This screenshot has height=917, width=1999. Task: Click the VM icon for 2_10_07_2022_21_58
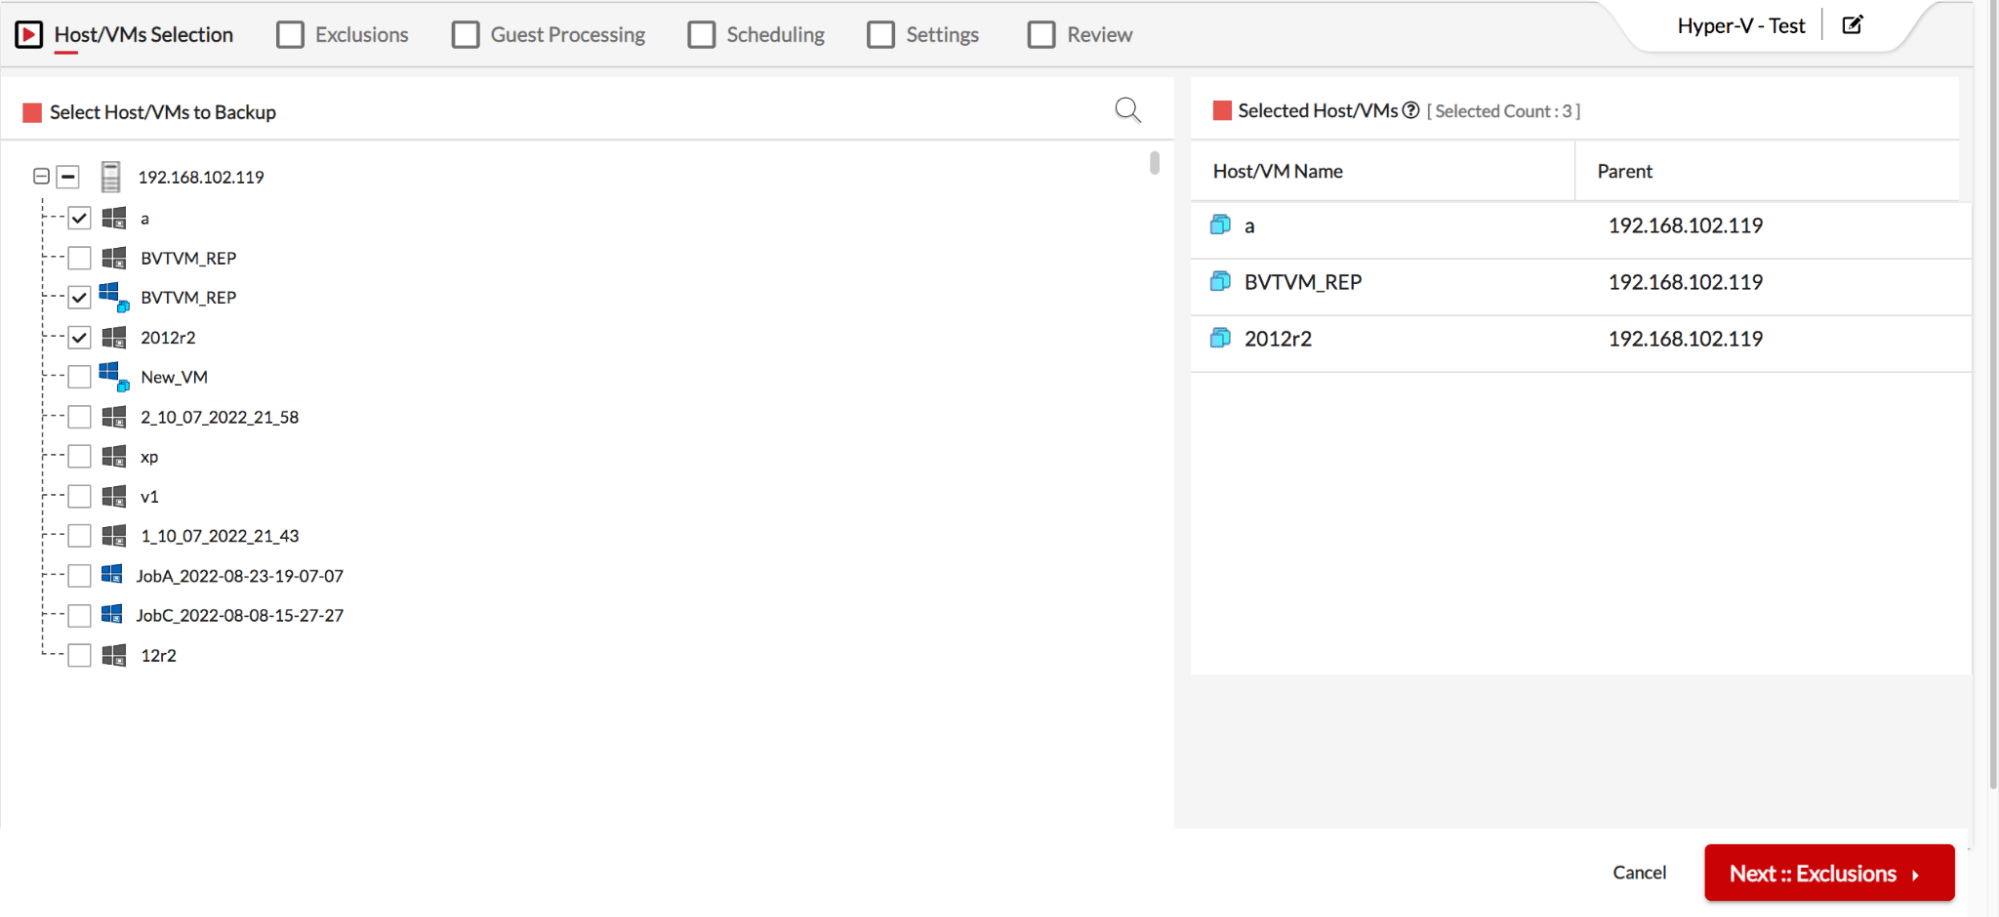coord(114,417)
